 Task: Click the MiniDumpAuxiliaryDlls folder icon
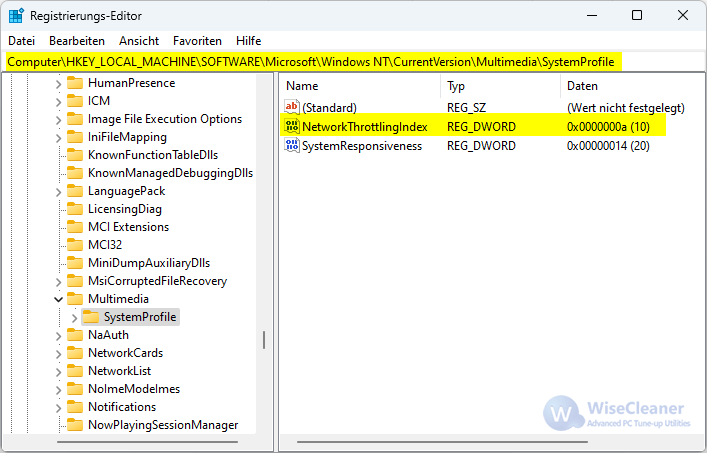[x=75, y=263]
